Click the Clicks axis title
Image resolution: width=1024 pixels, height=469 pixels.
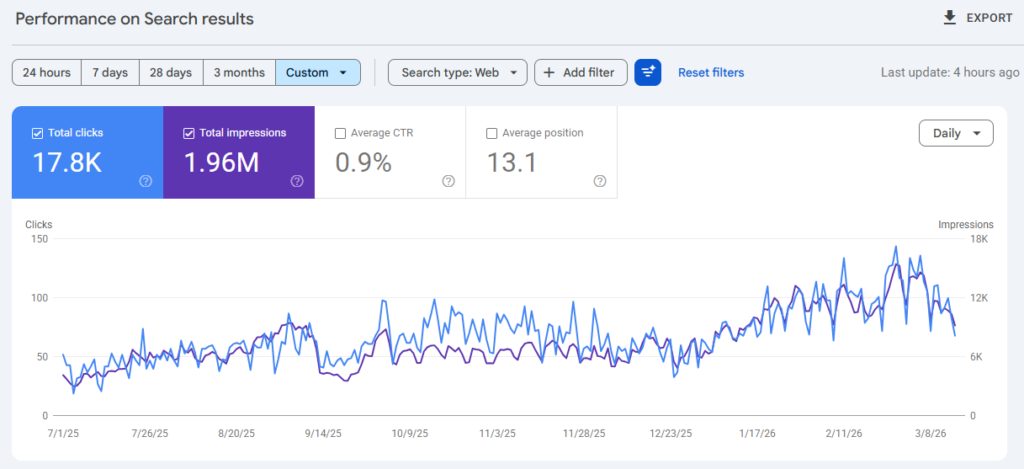tap(39, 224)
